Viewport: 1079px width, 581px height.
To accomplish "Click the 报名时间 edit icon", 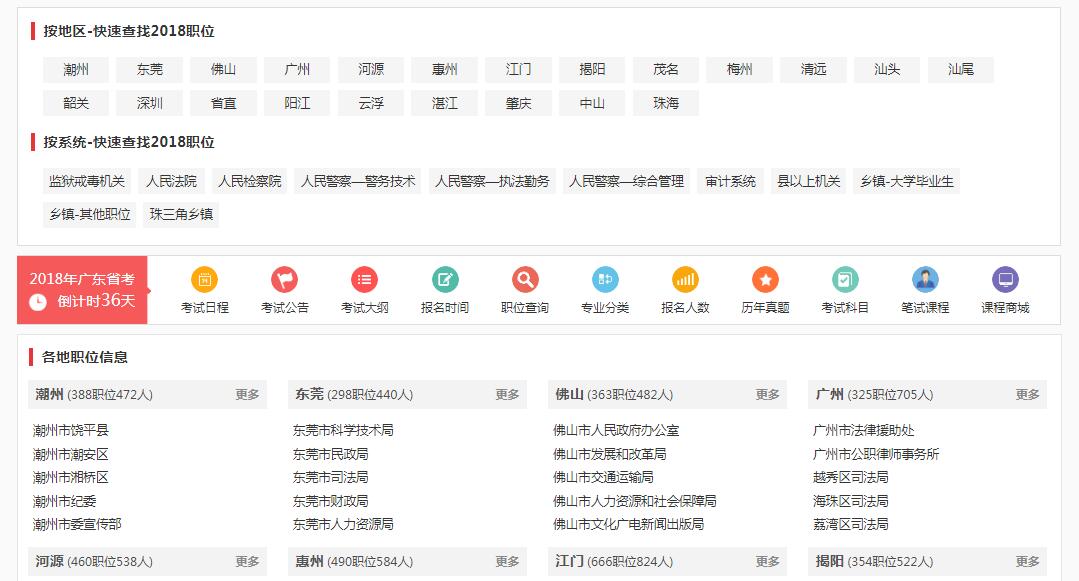I will point(445,279).
